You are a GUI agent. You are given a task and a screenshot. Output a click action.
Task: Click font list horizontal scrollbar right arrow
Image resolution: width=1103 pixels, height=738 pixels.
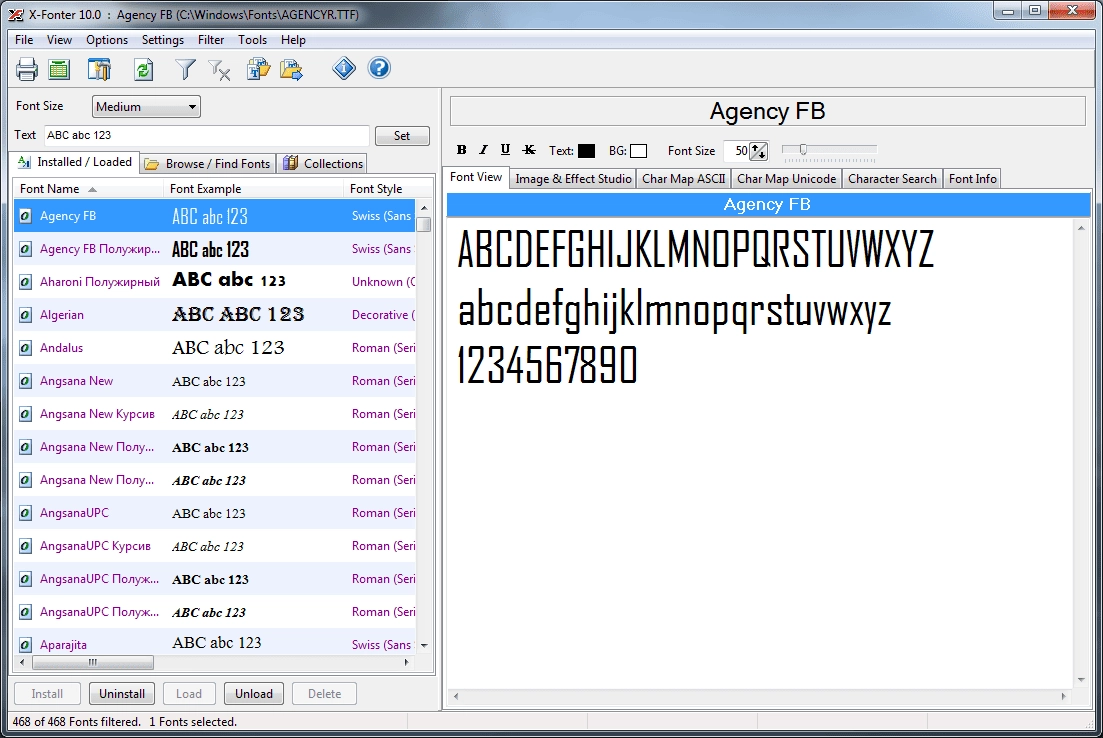point(407,662)
